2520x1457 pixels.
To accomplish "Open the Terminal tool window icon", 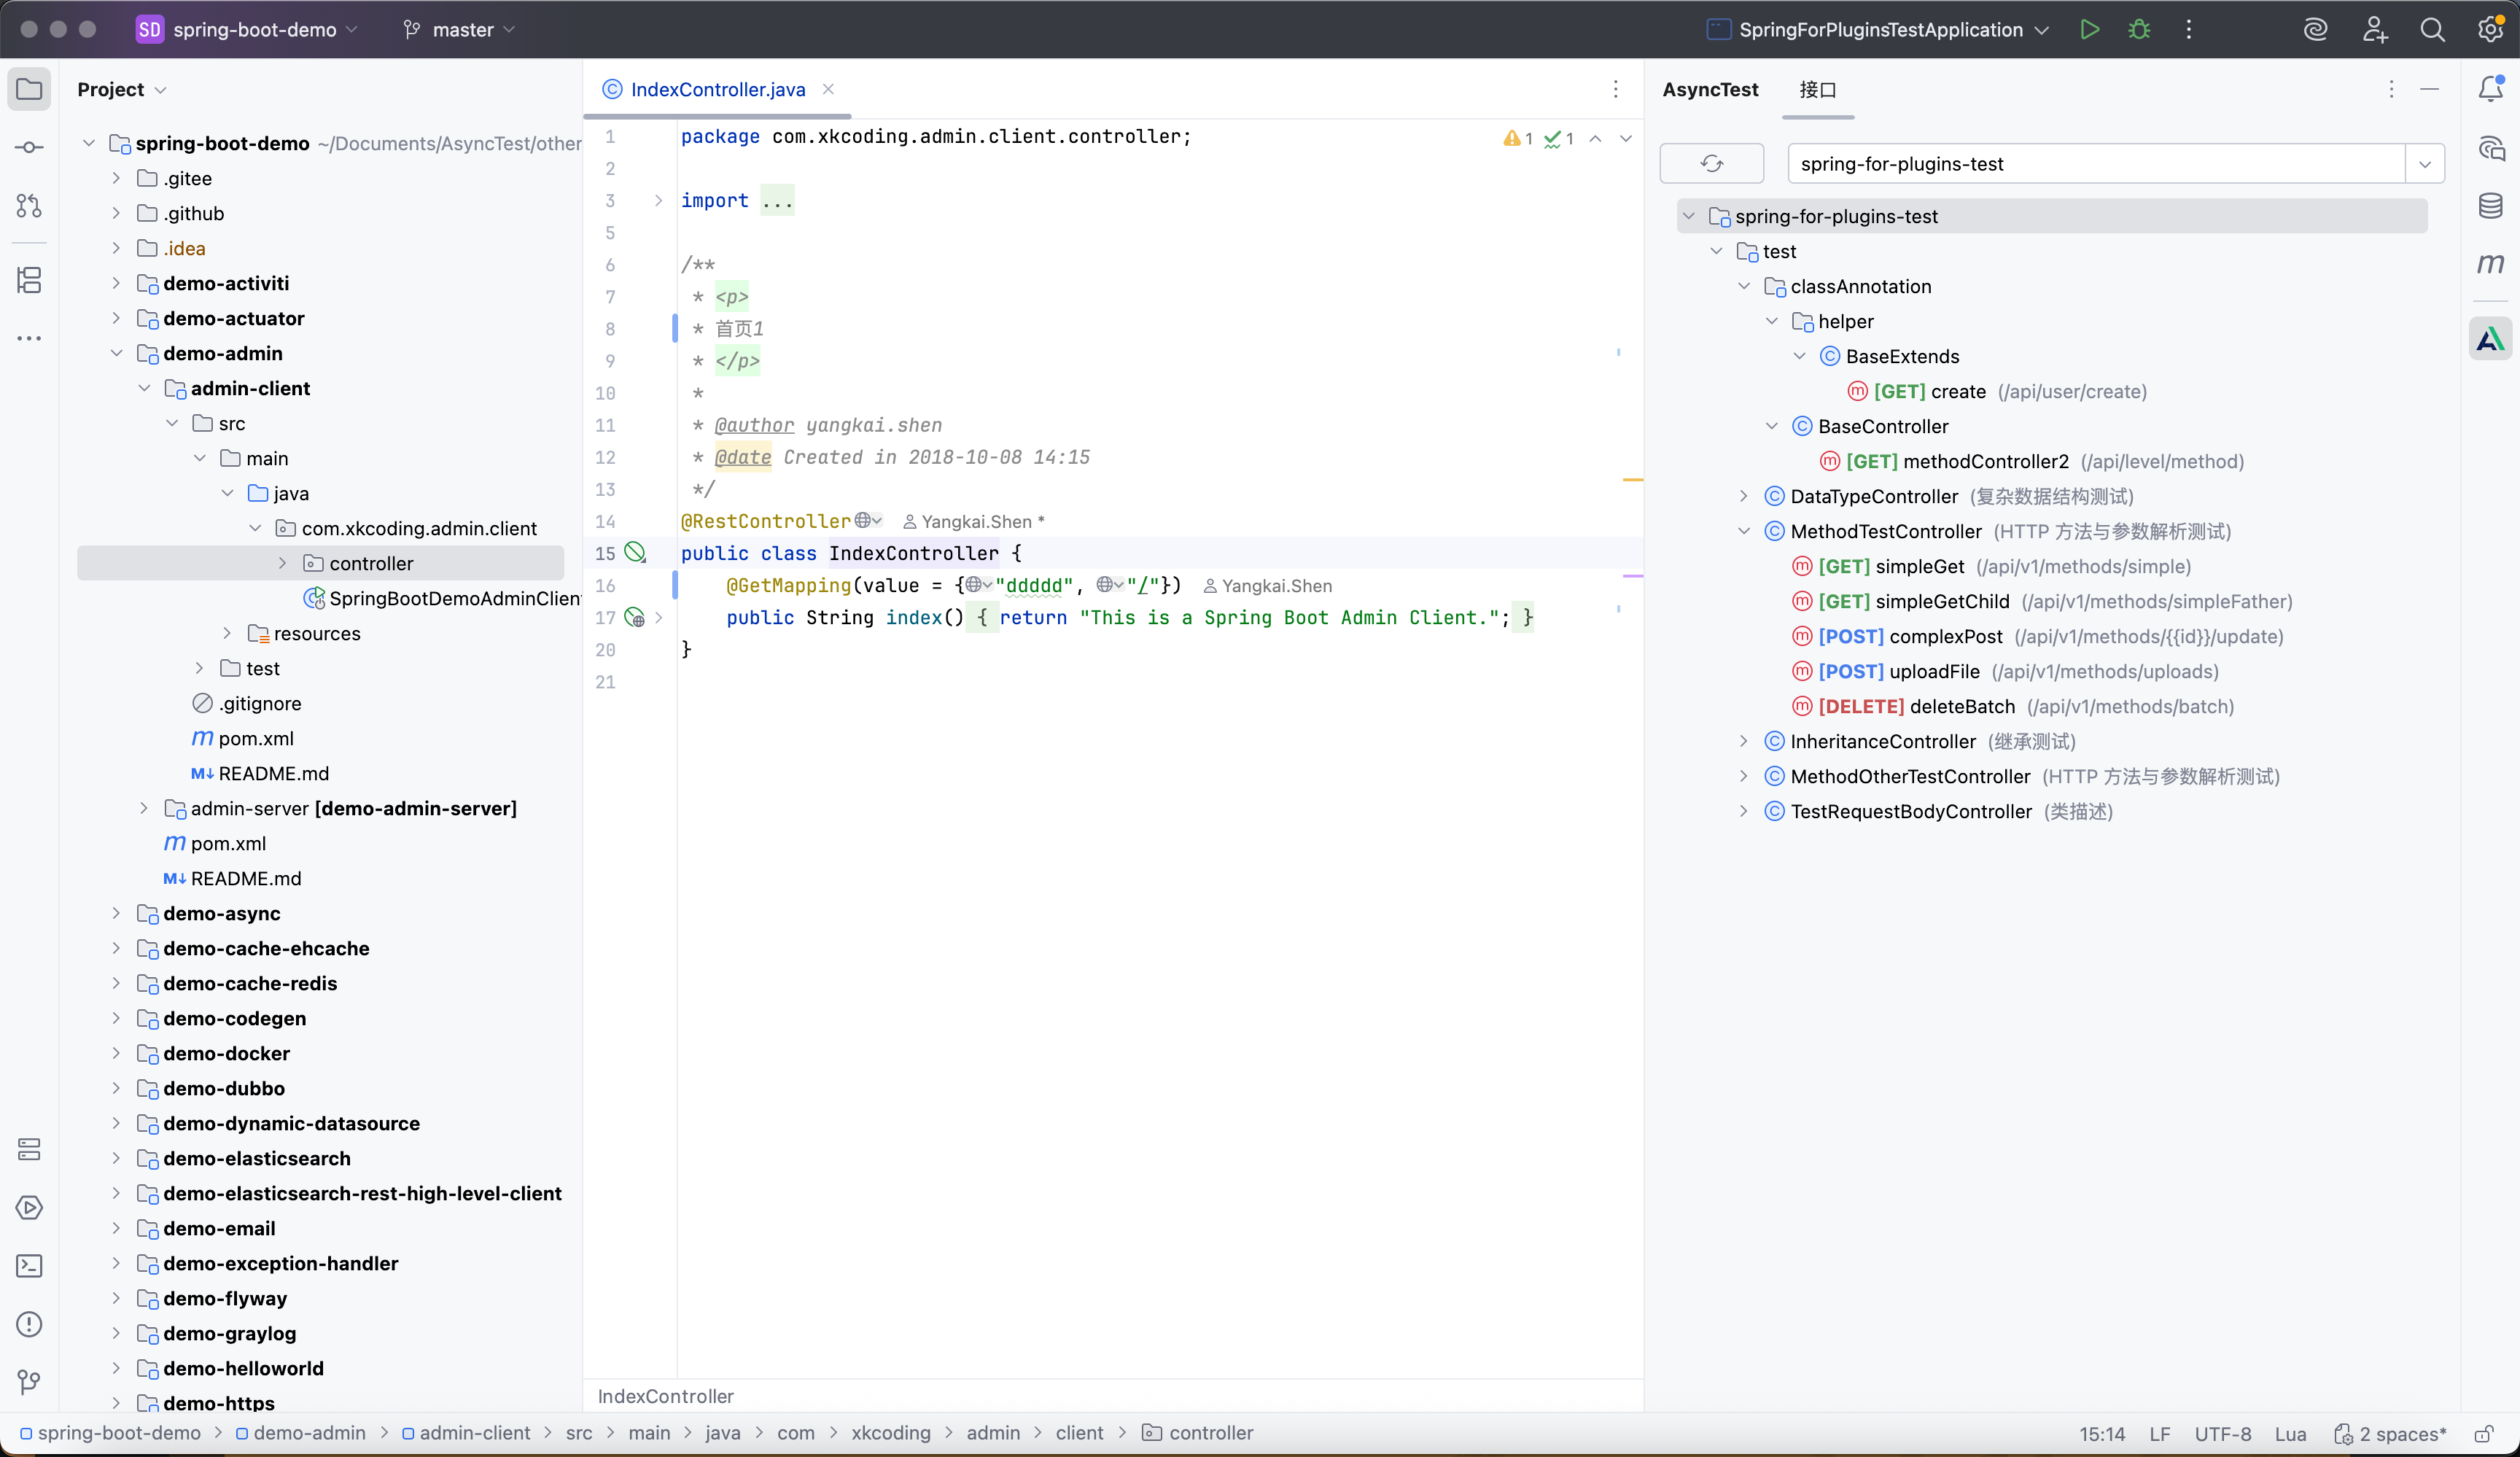I will click(29, 1266).
